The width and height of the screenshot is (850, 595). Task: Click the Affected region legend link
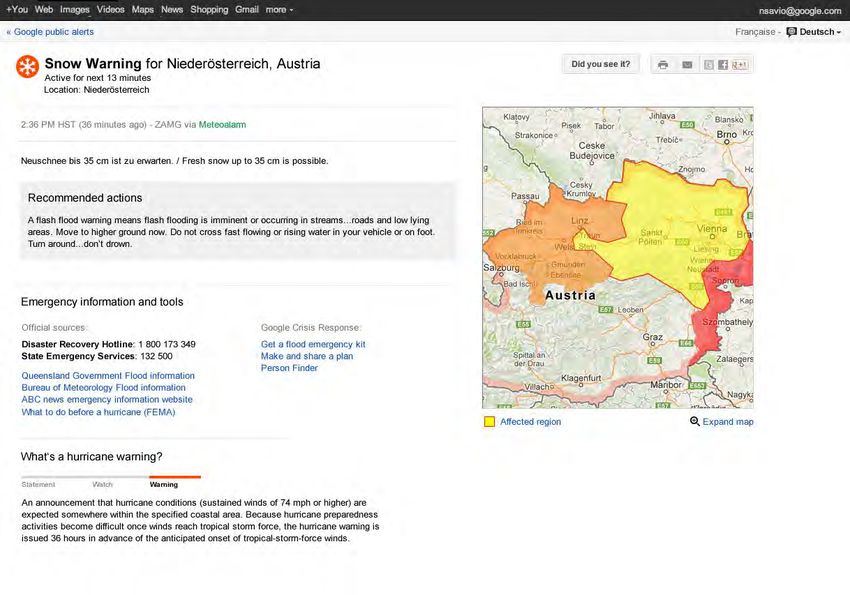[530, 422]
